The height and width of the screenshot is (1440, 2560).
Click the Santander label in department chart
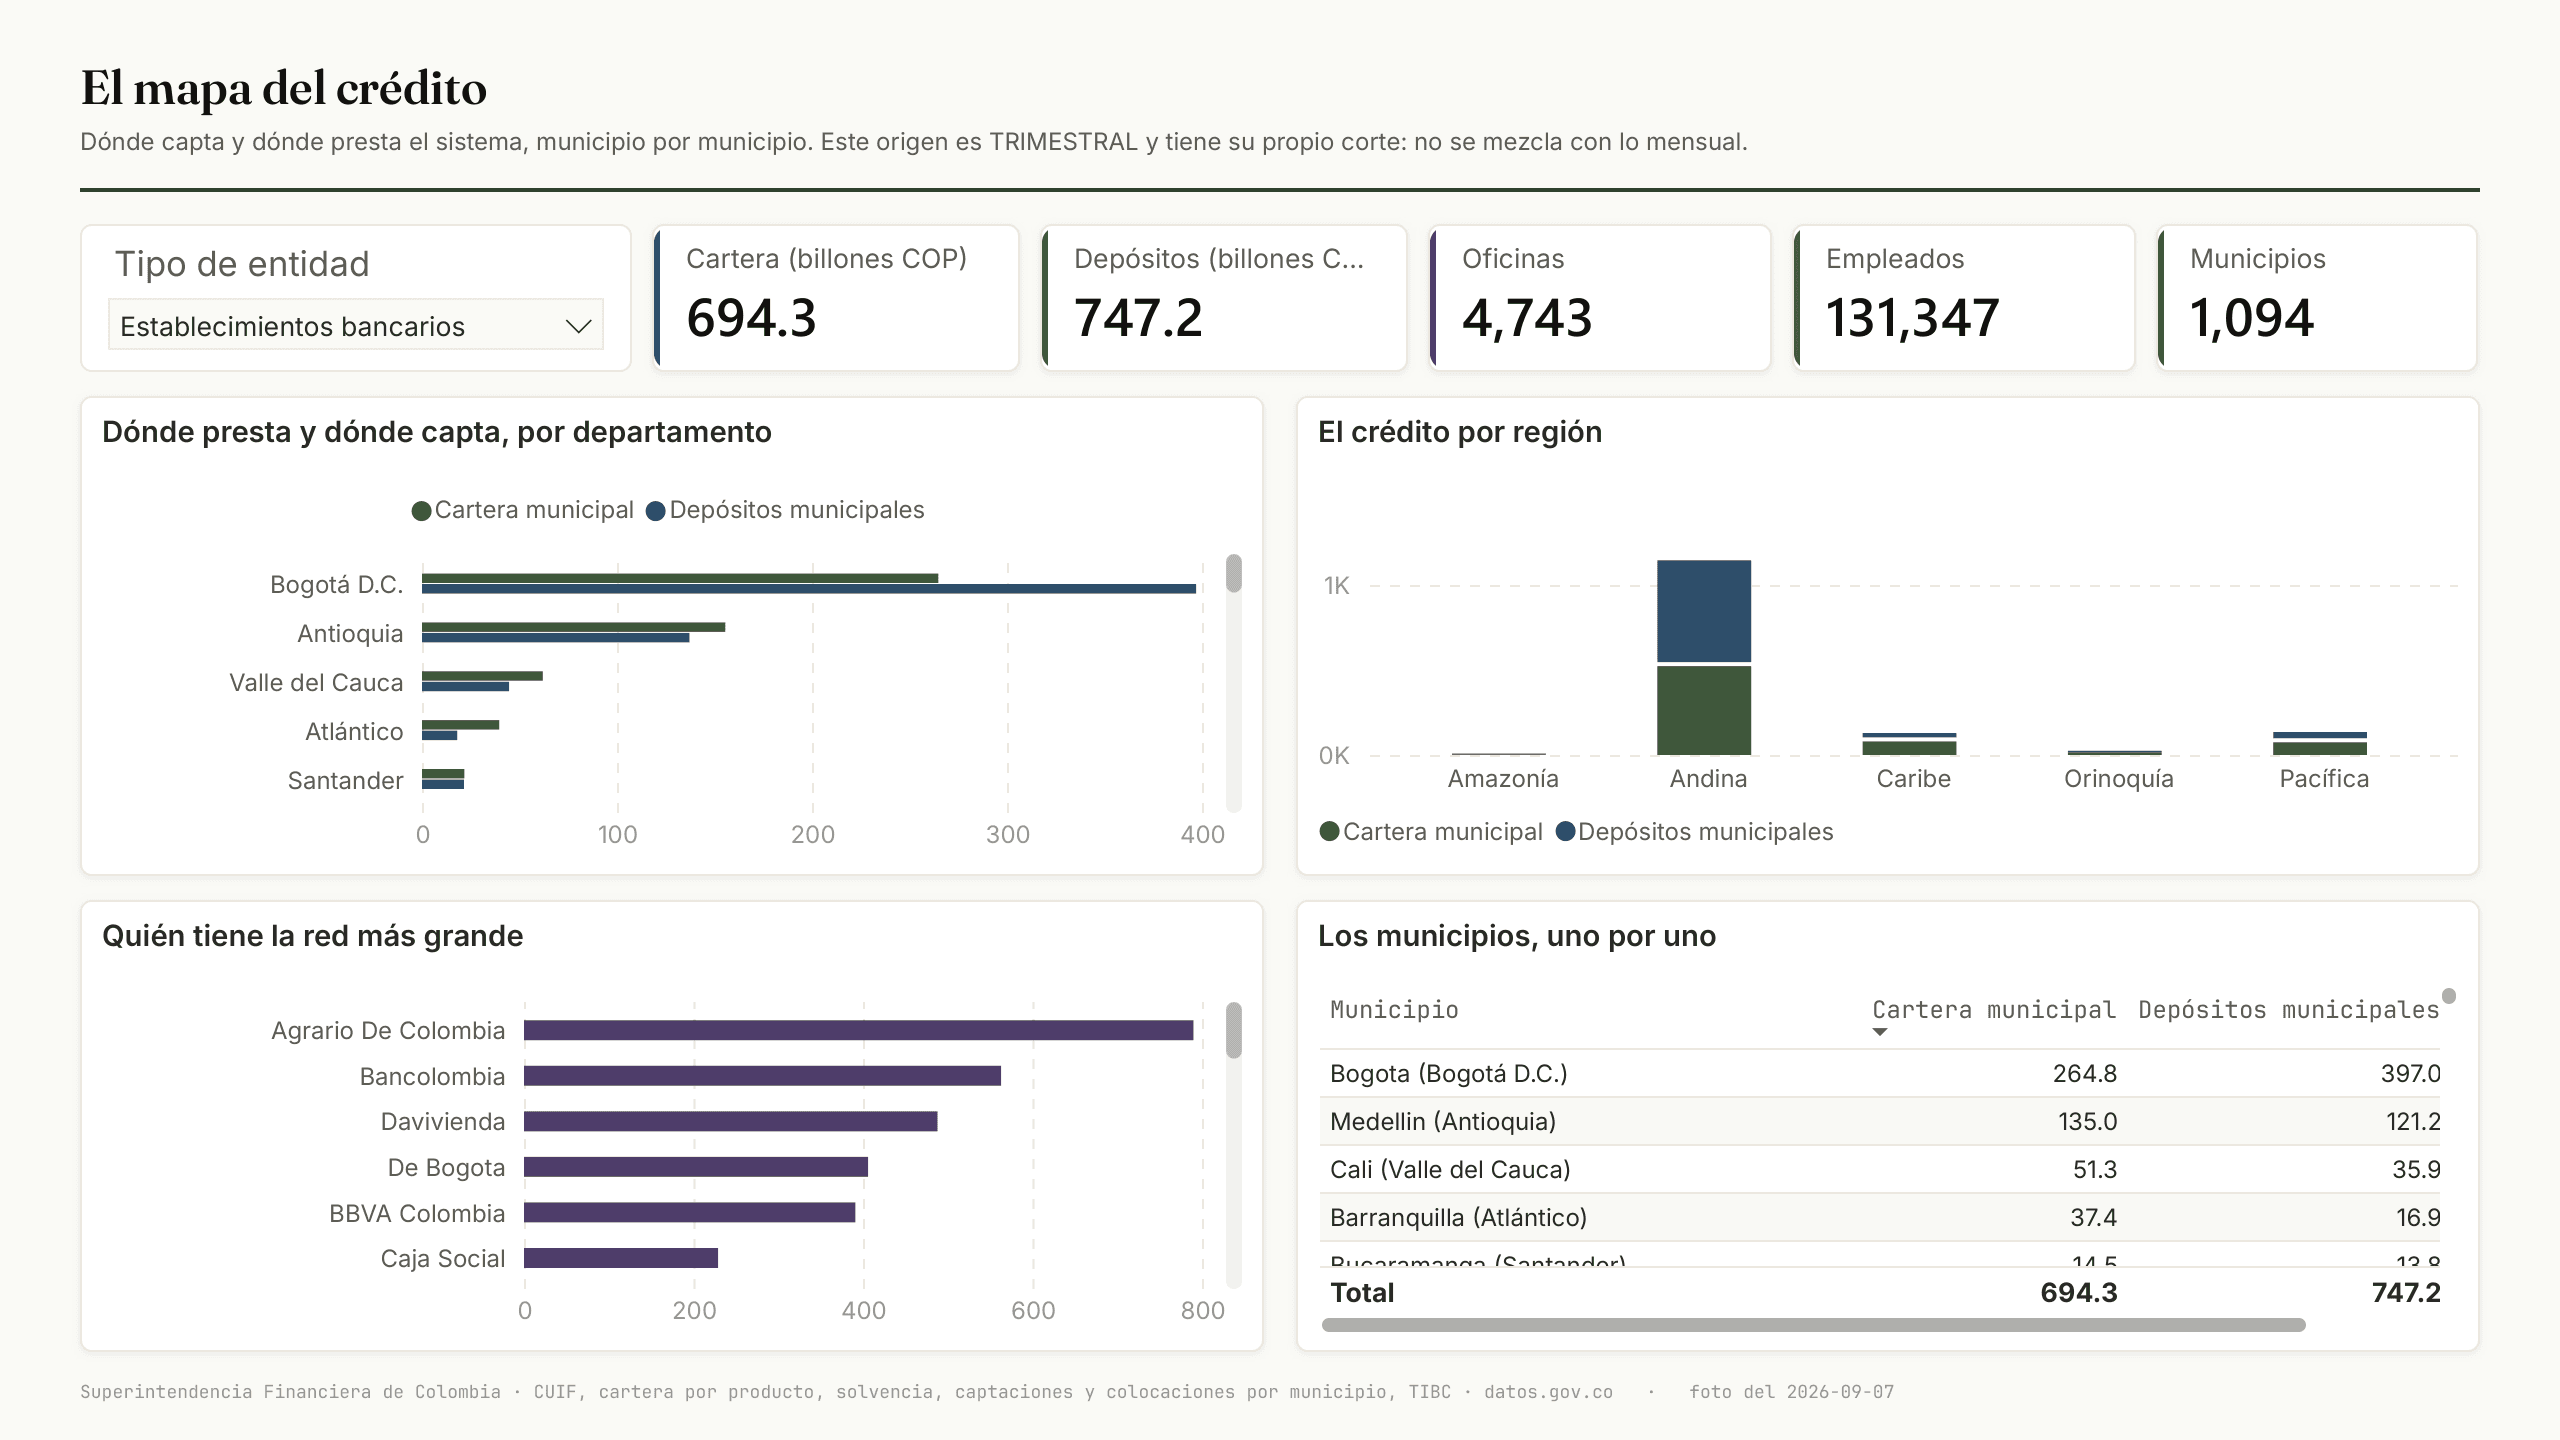[x=345, y=781]
